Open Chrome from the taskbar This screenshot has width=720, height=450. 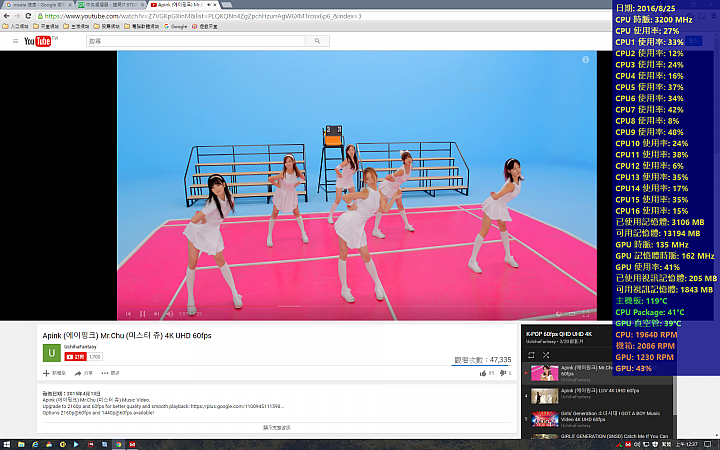tap(118, 444)
